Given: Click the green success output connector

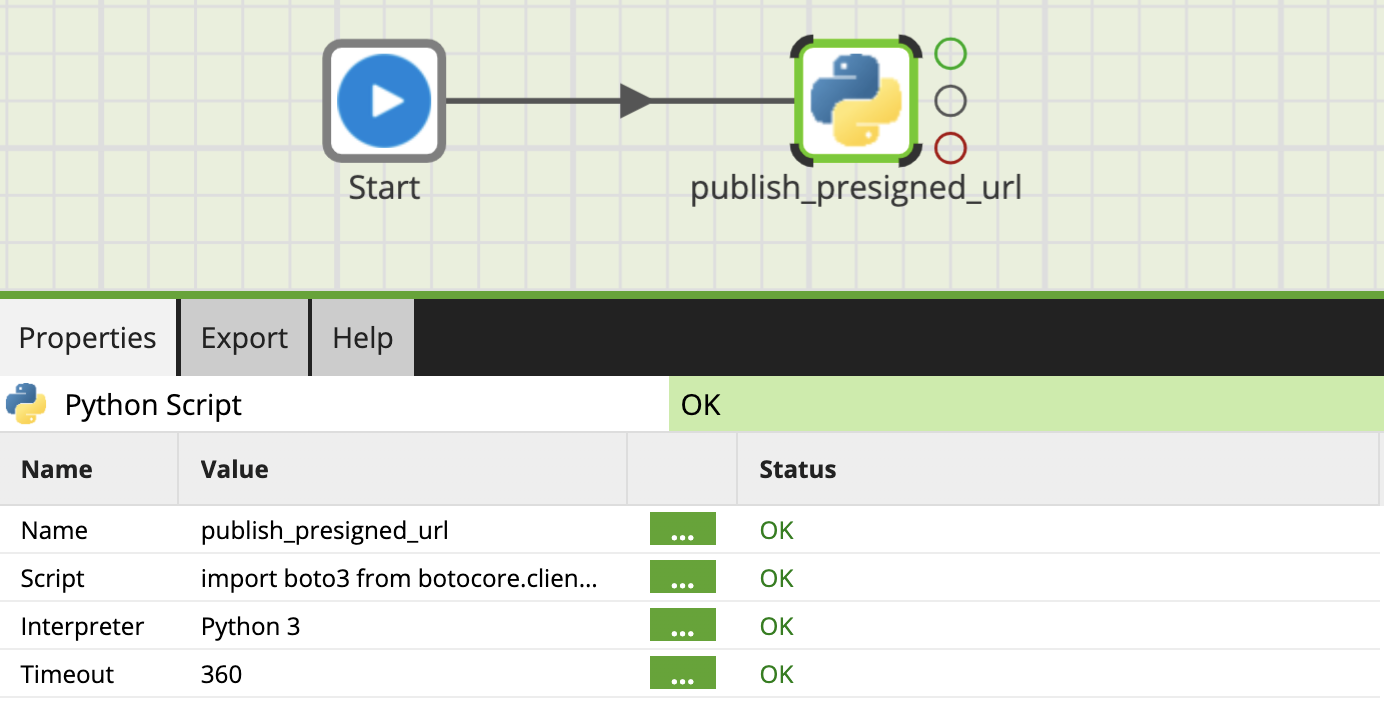Looking at the screenshot, I should [950, 53].
